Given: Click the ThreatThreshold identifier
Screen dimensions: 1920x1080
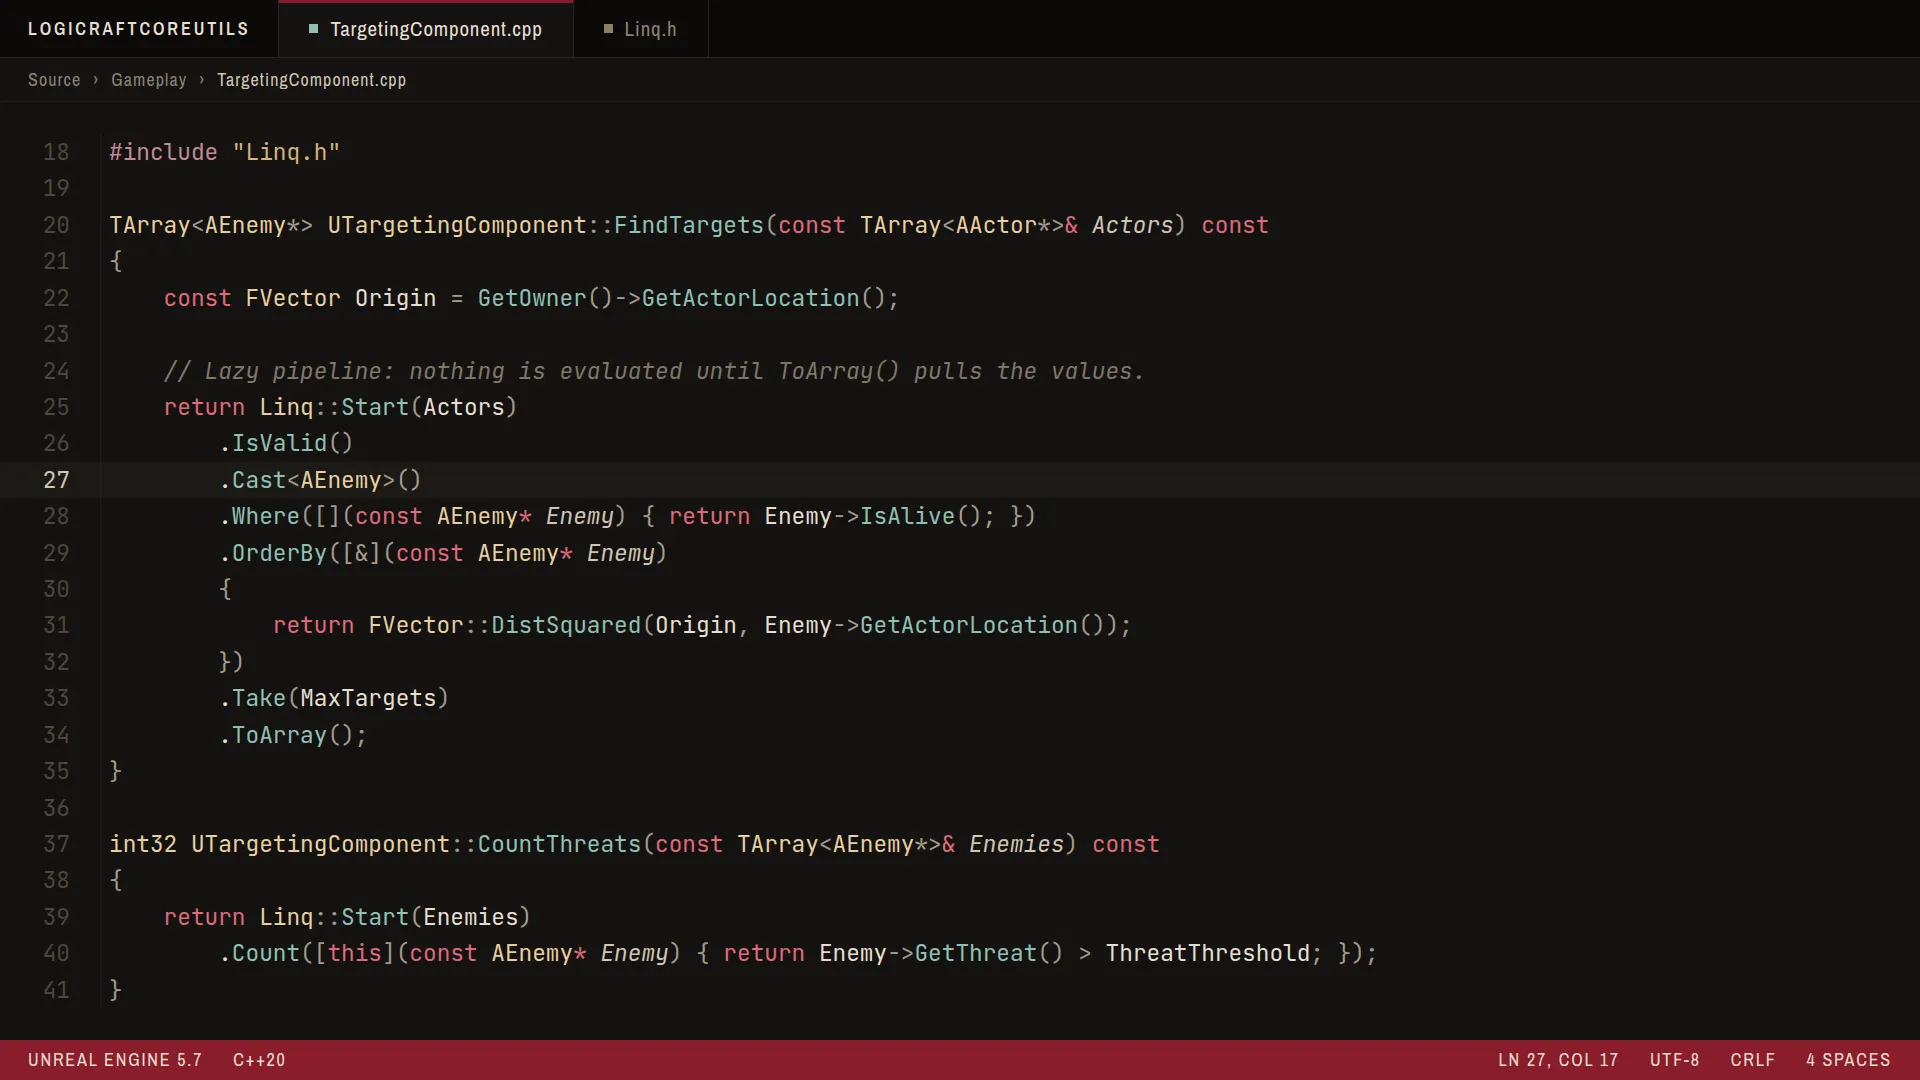Looking at the screenshot, I should (x=1208, y=953).
